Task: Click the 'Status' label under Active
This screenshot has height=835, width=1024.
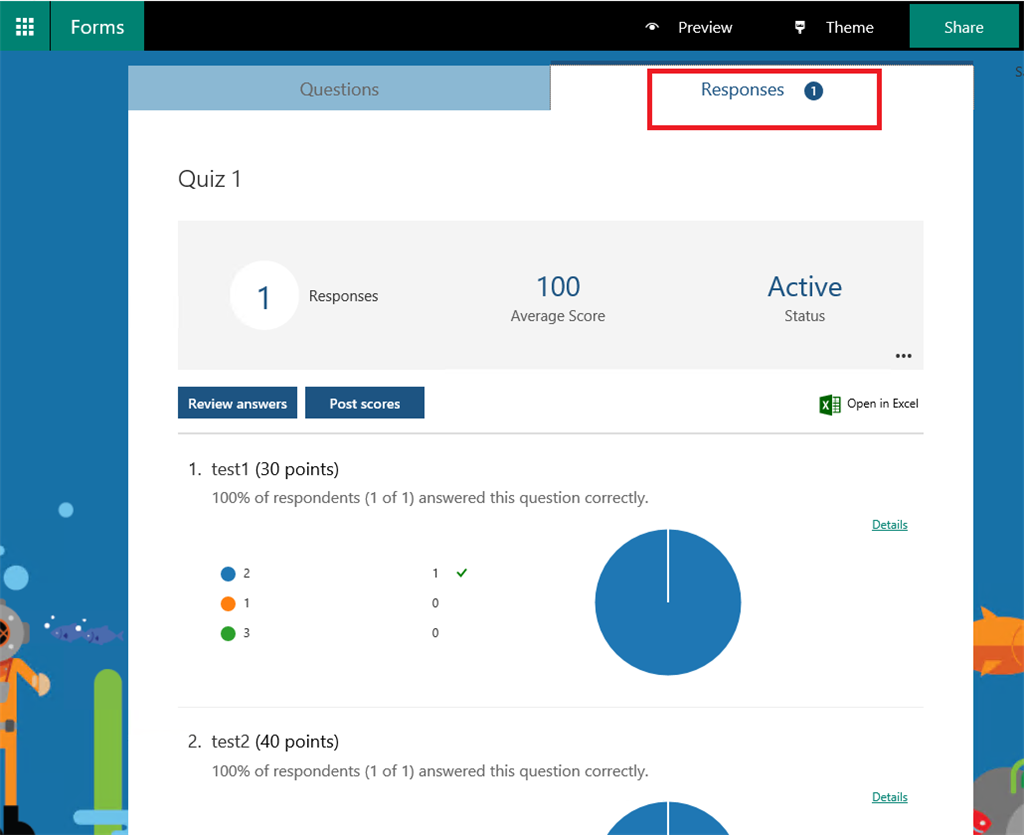Action: [805, 316]
